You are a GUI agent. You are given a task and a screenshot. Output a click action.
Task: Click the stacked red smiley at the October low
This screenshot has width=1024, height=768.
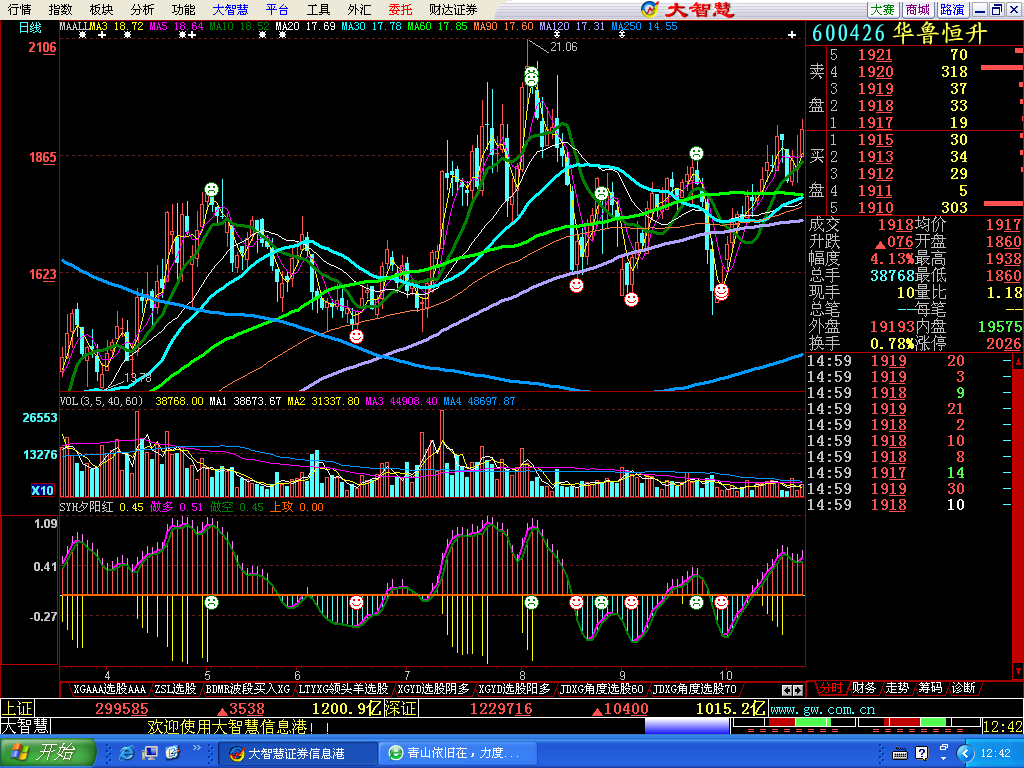721,292
